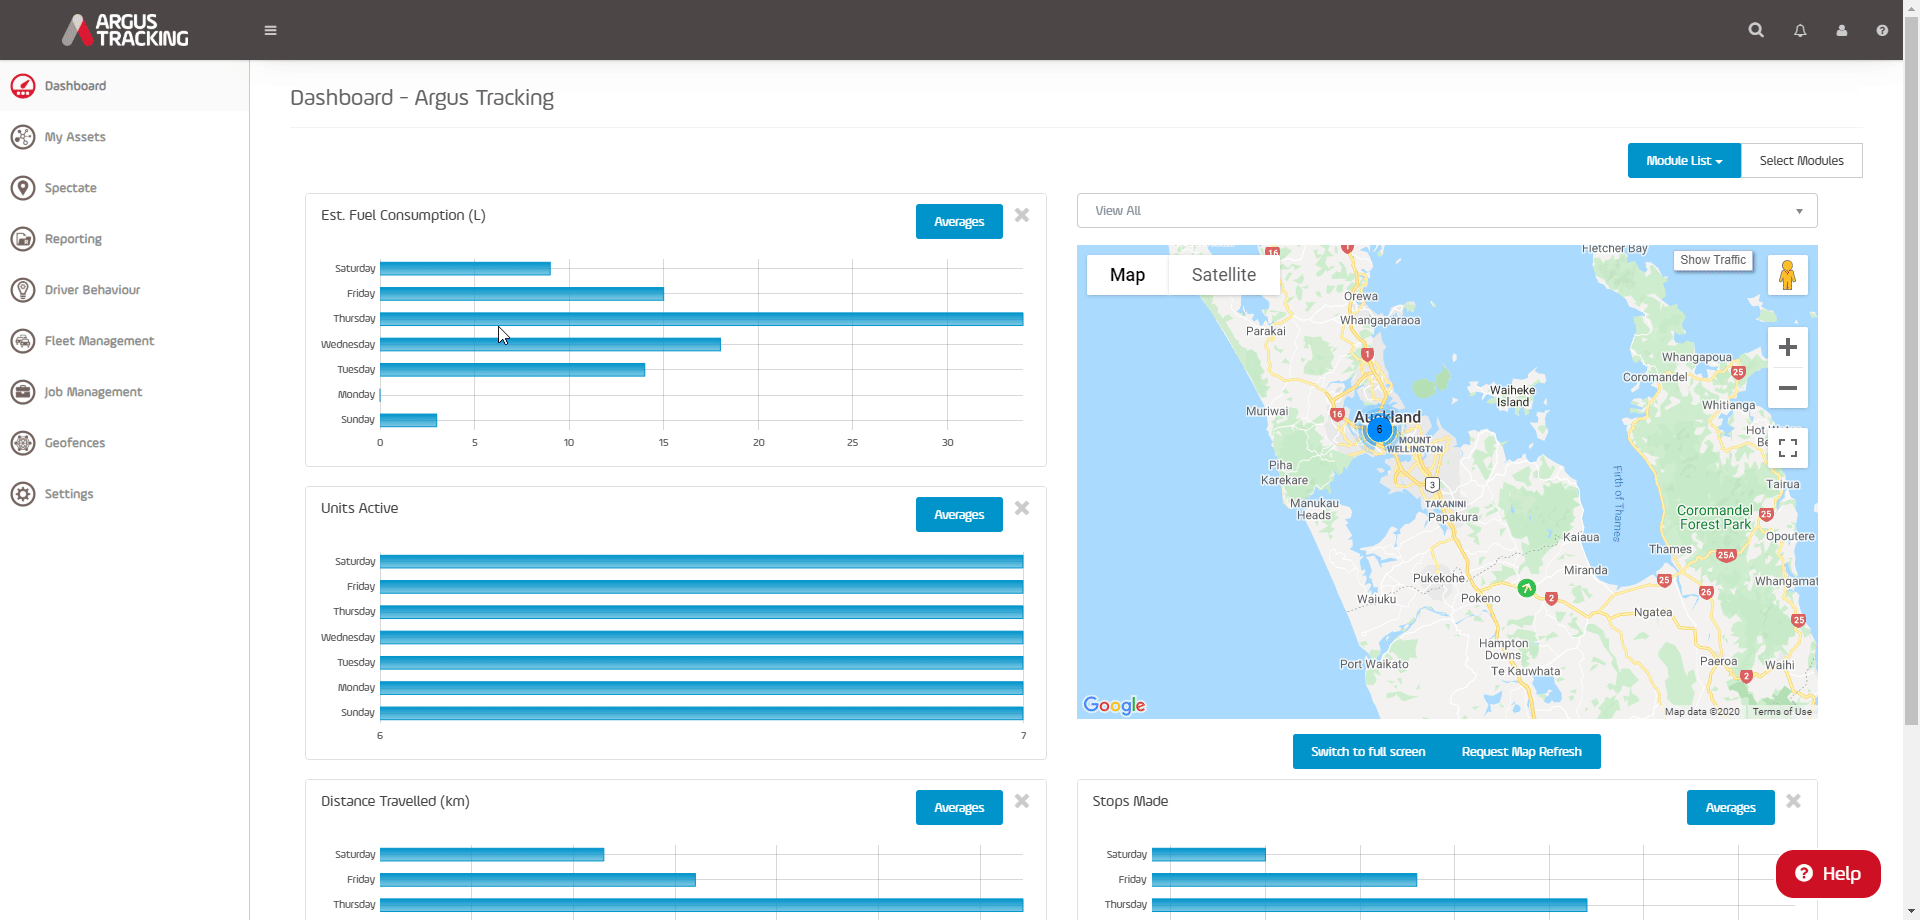Select Fleet Management in the sidebar
The width and height of the screenshot is (1920, 920).
coord(98,341)
